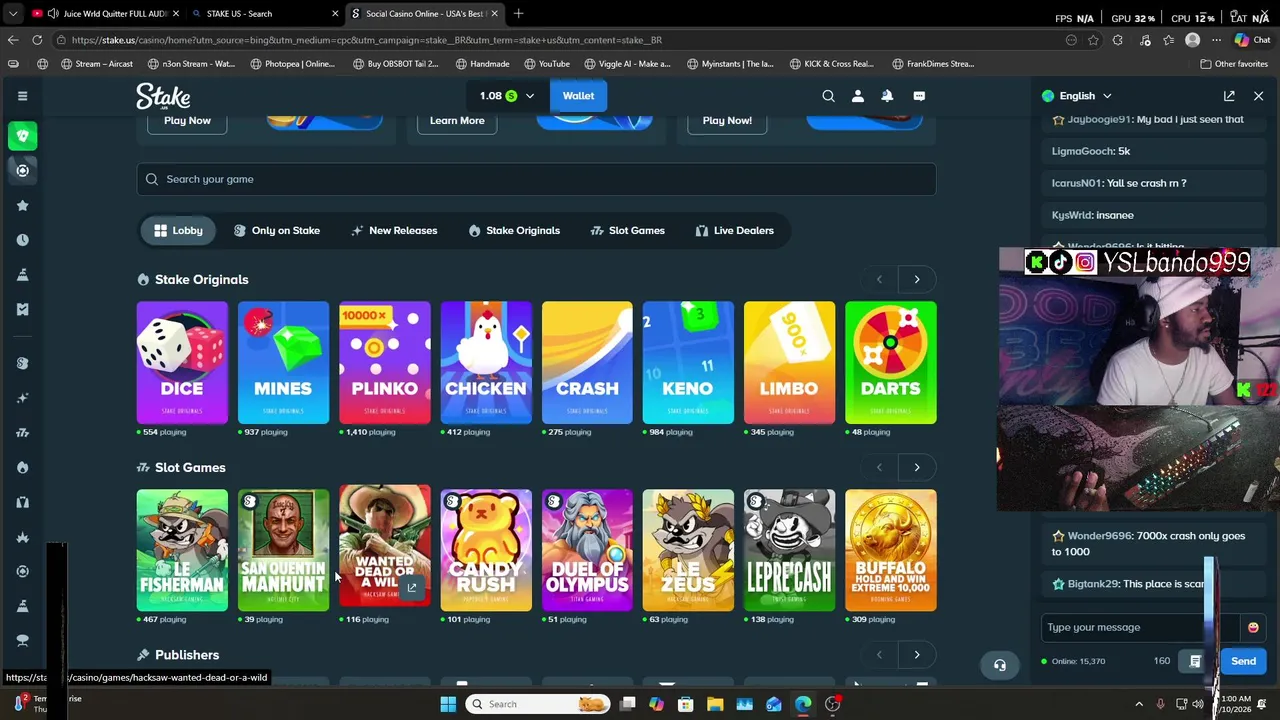Open the user profile icon

(857, 96)
